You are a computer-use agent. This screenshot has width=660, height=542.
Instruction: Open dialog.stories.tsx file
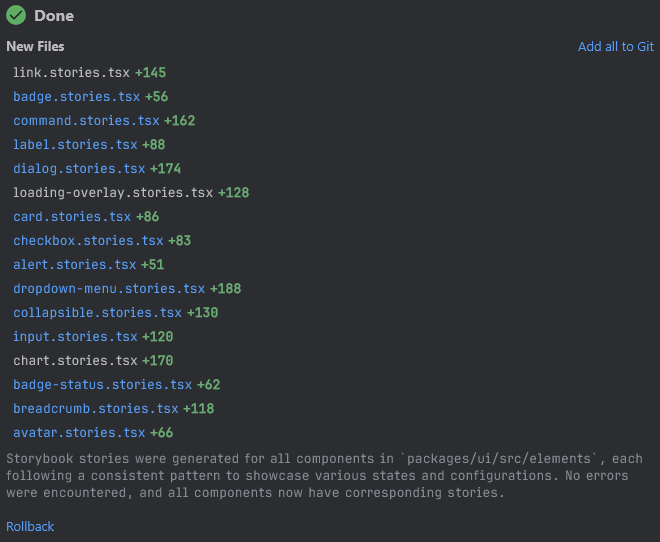(79, 169)
